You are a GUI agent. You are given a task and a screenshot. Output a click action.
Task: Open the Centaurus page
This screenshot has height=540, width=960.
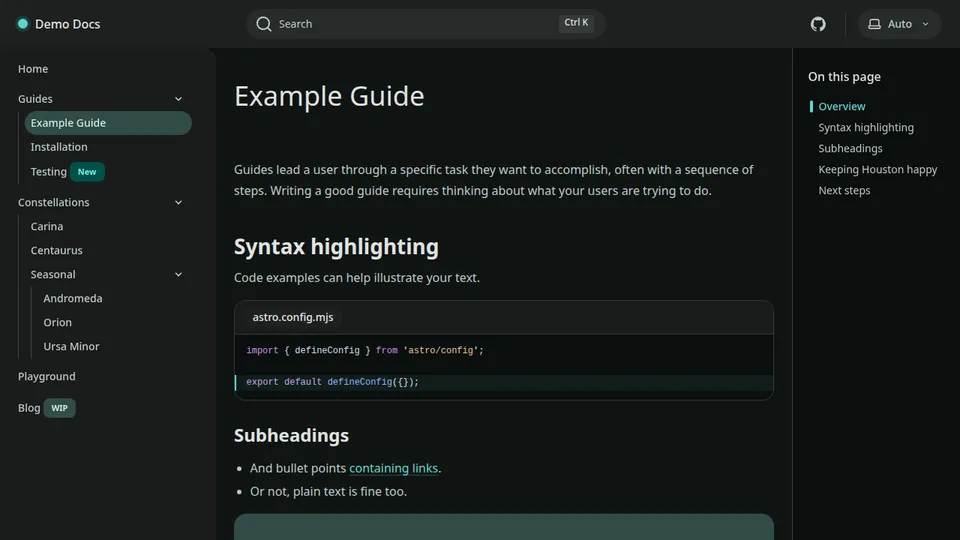tap(56, 250)
